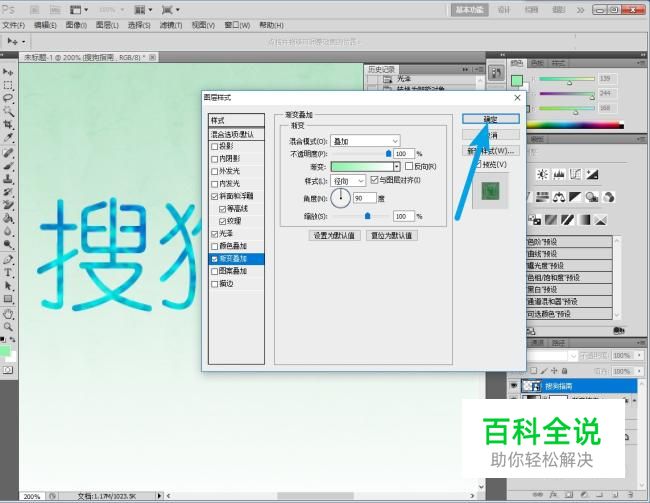Uncheck 与图层对齐 (Align with Layer)
The width and height of the screenshot is (650, 503).
coord(374,180)
